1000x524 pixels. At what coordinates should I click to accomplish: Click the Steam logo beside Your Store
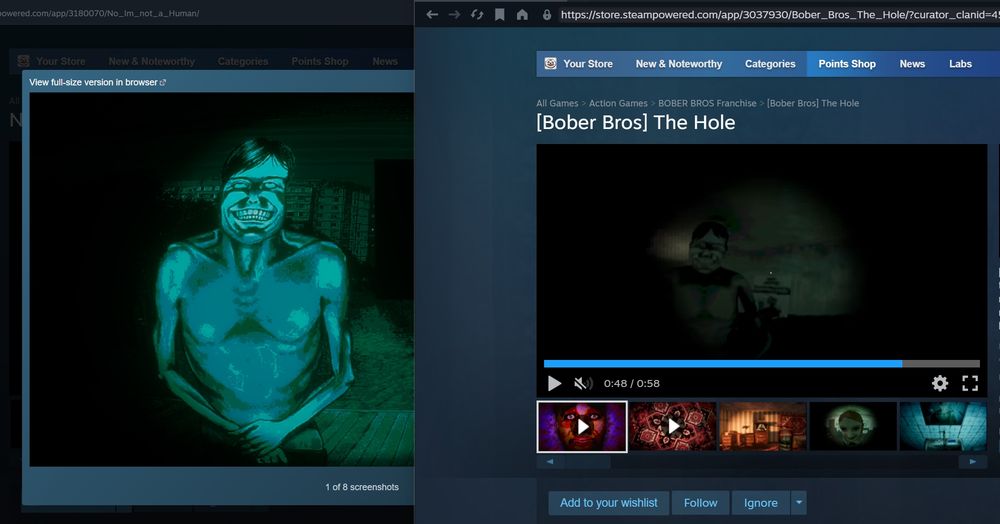550,64
